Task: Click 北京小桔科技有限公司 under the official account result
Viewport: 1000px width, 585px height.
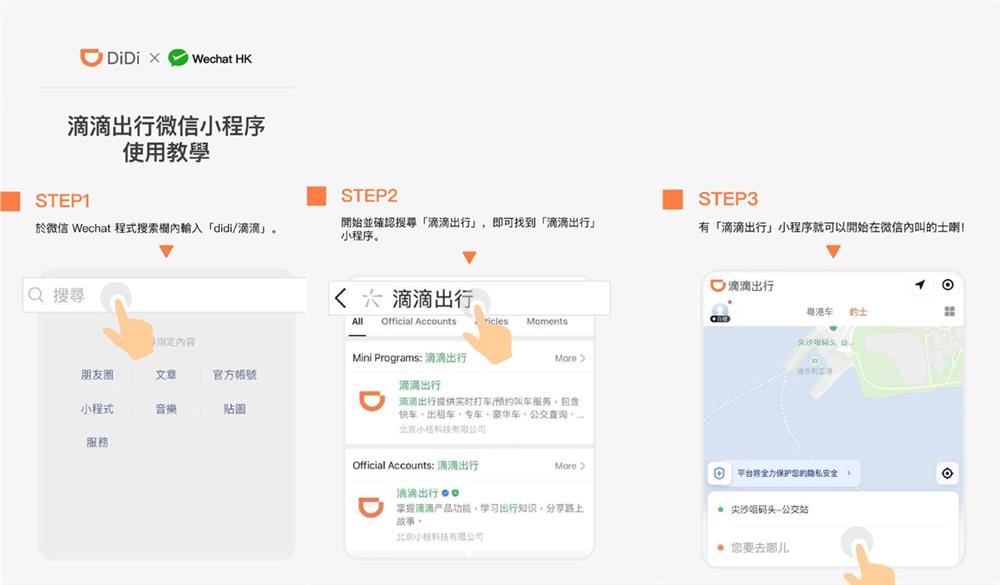Action: tap(439, 537)
